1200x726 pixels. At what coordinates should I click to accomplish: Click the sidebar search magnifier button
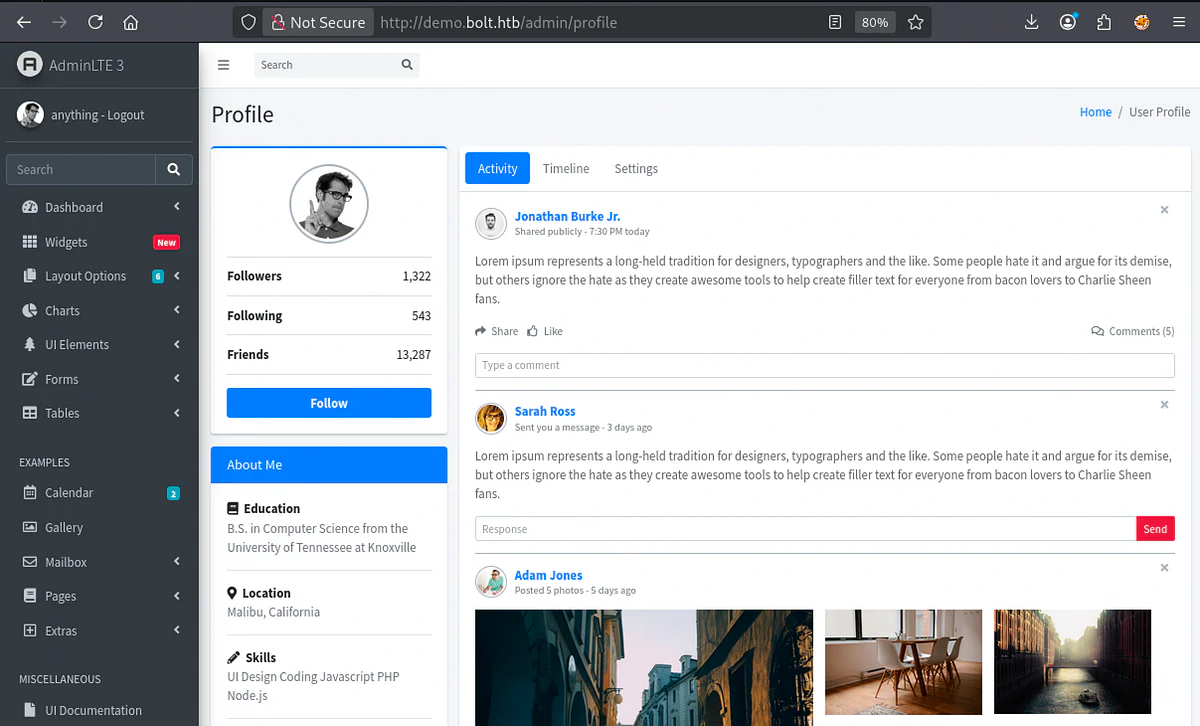(174, 169)
